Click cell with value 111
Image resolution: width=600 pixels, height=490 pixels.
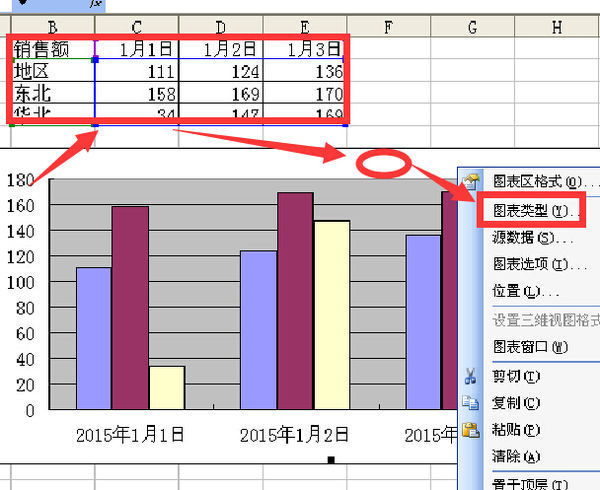[137, 70]
